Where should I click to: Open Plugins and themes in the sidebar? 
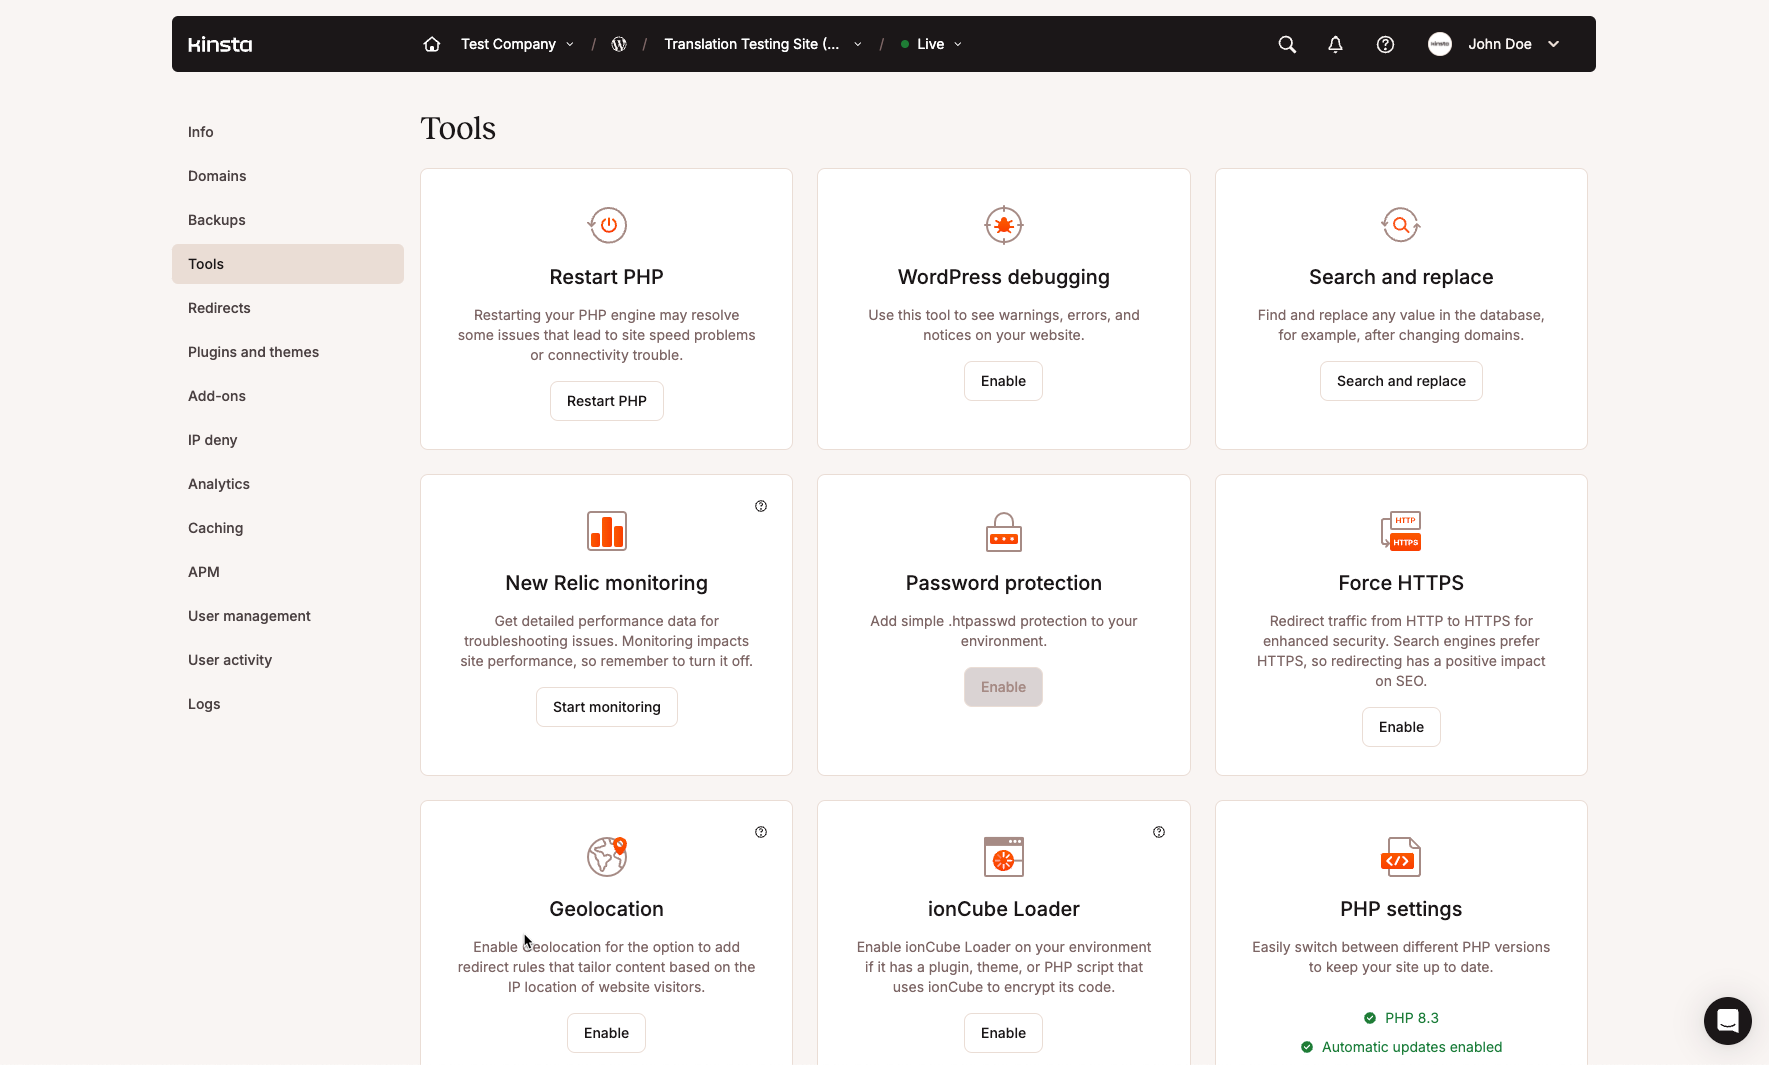(x=288, y=352)
